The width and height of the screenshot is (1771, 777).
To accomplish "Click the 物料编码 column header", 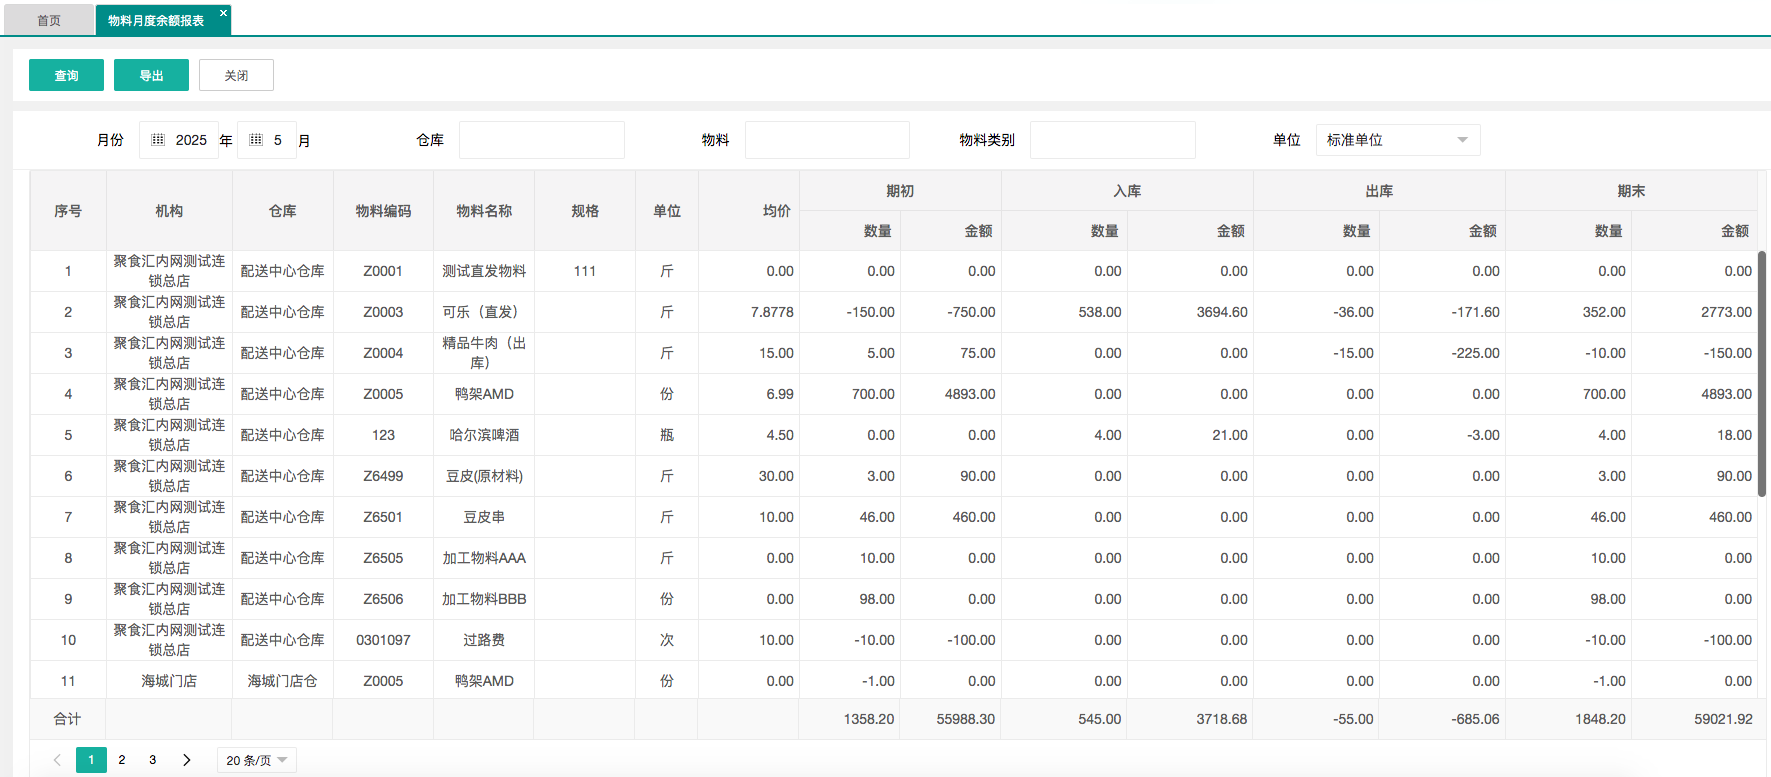I will tap(383, 211).
